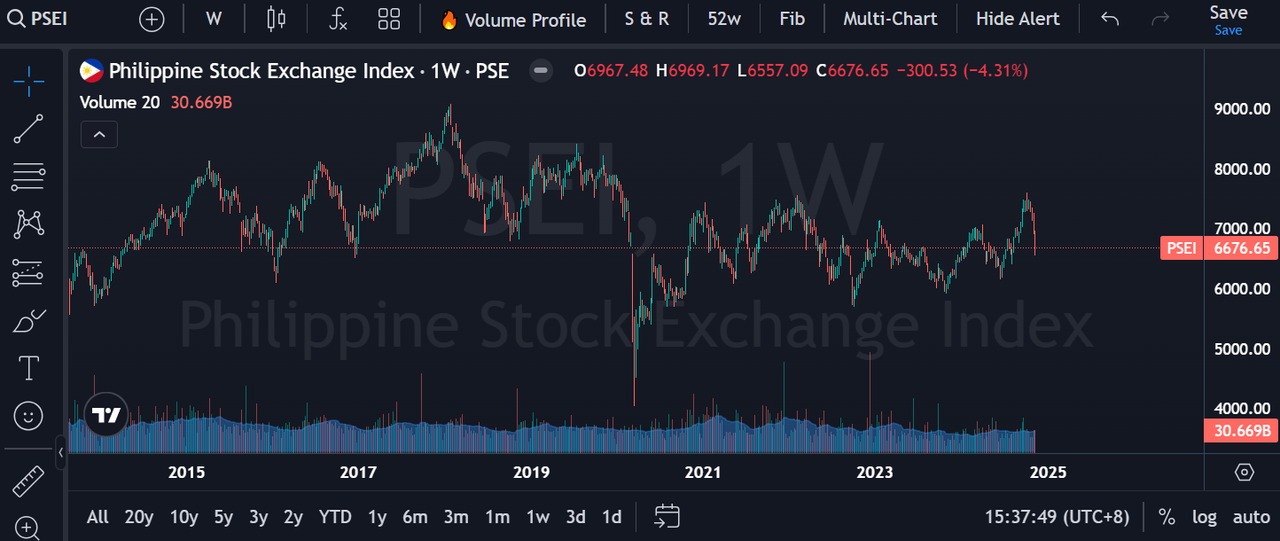Toggle log scale mode
Viewport: 1280px width, 541px height.
(x=1204, y=517)
